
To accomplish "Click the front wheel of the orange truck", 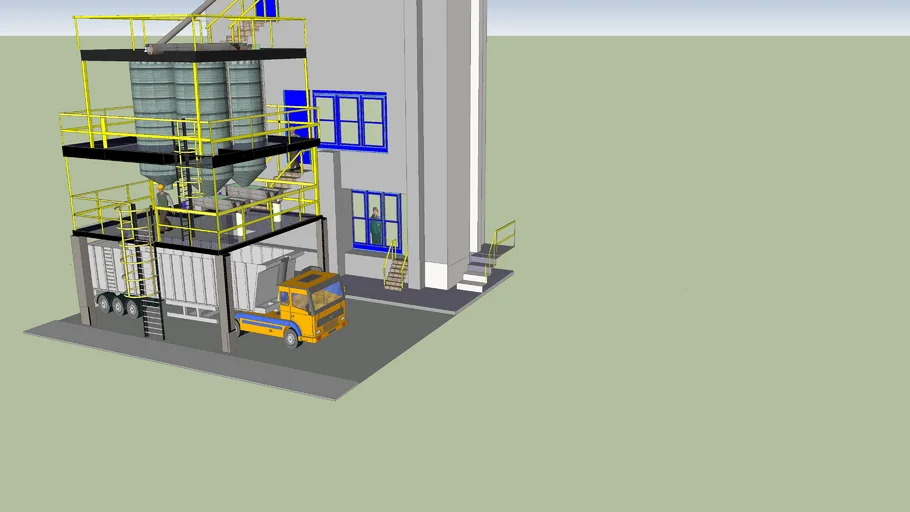I will [x=291, y=337].
